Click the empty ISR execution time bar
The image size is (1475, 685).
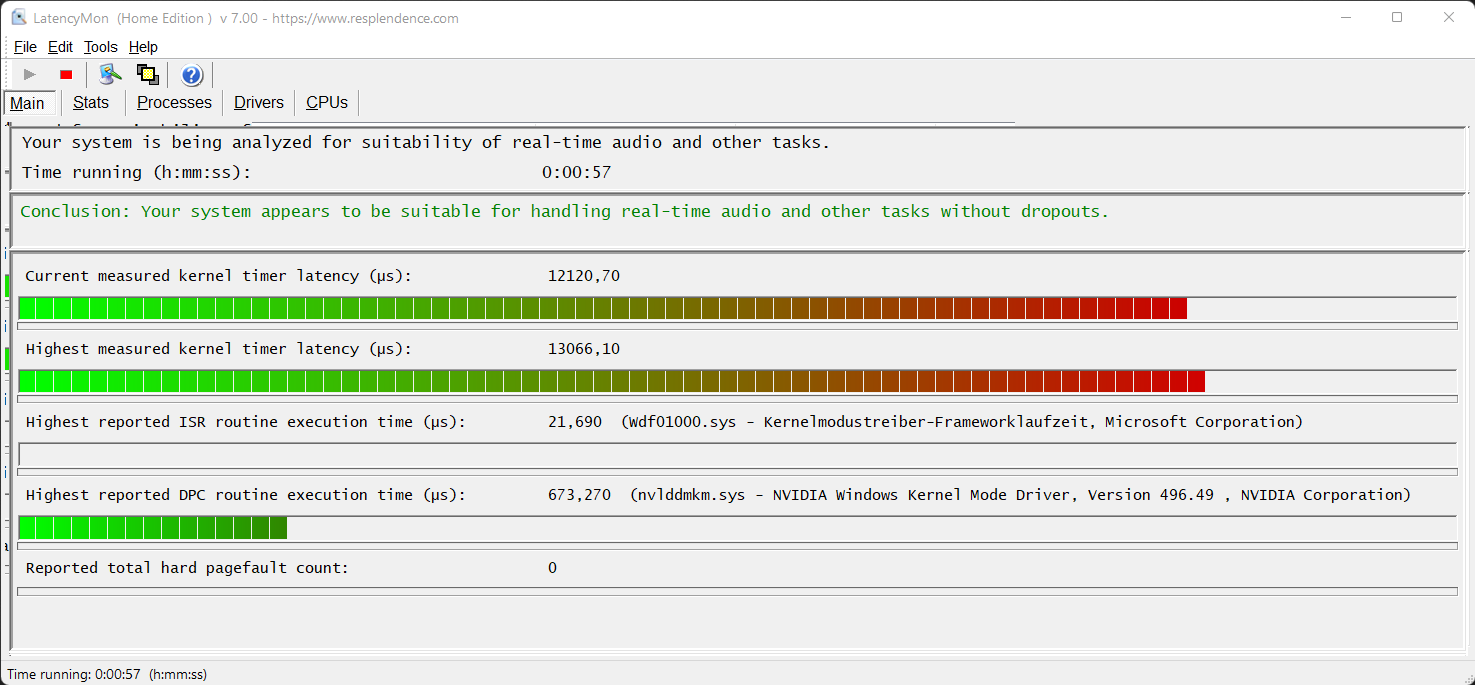[x=737, y=455]
